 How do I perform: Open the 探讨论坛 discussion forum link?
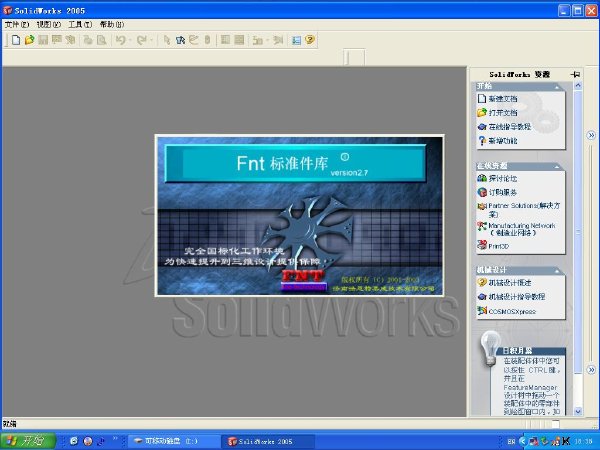point(503,179)
